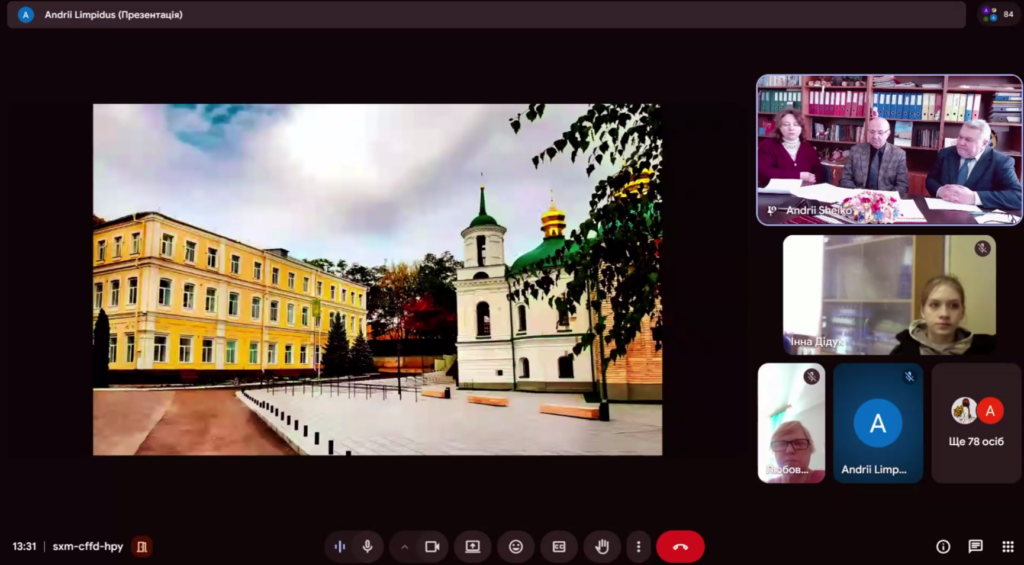This screenshot has height=565, width=1024.
Task: Click the presented slide with the yellow building
Action: coord(377,279)
